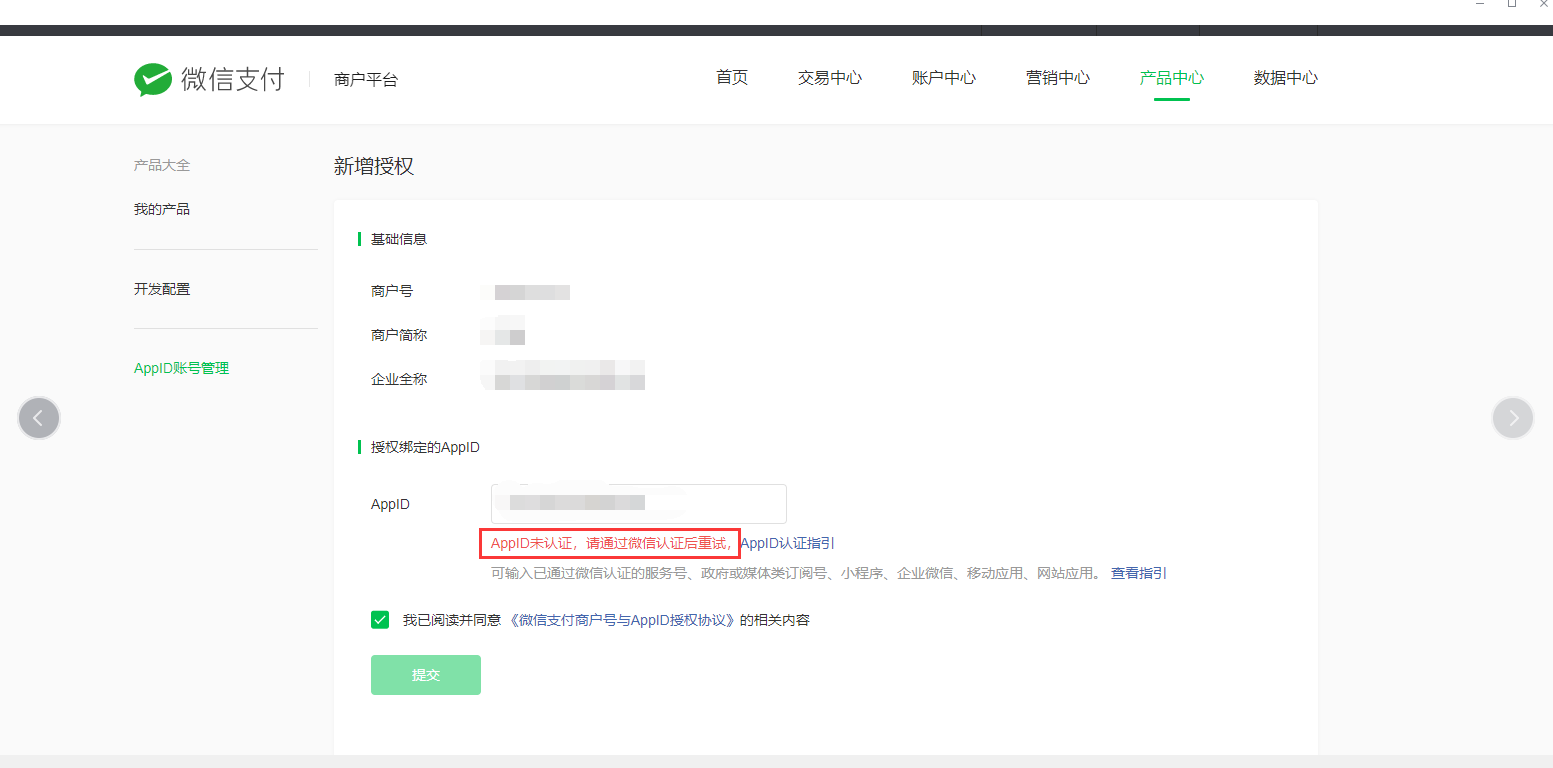Viewport: 1553px width, 768px height.
Task: Click the 商户平台 text
Action: coord(366,80)
